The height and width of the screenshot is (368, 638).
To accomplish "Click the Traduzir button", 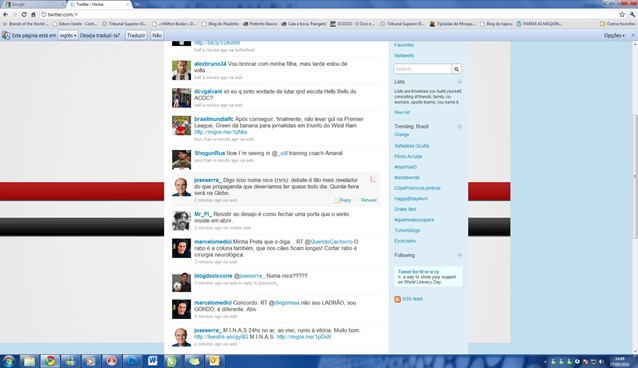I will point(136,35).
